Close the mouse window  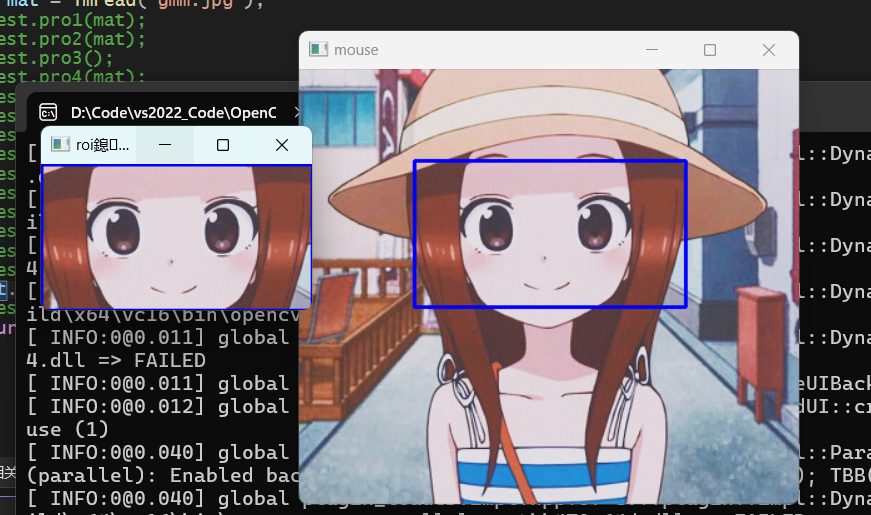(x=769, y=50)
